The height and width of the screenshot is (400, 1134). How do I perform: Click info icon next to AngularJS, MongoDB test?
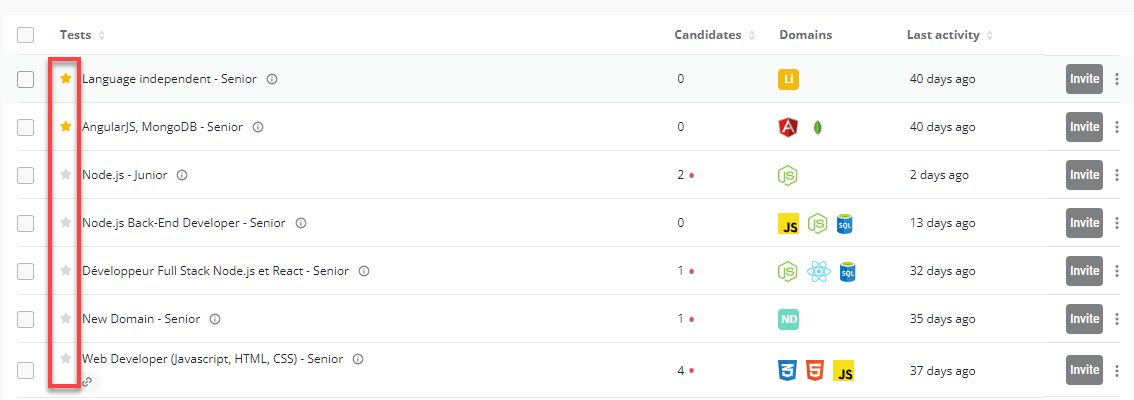pos(258,127)
